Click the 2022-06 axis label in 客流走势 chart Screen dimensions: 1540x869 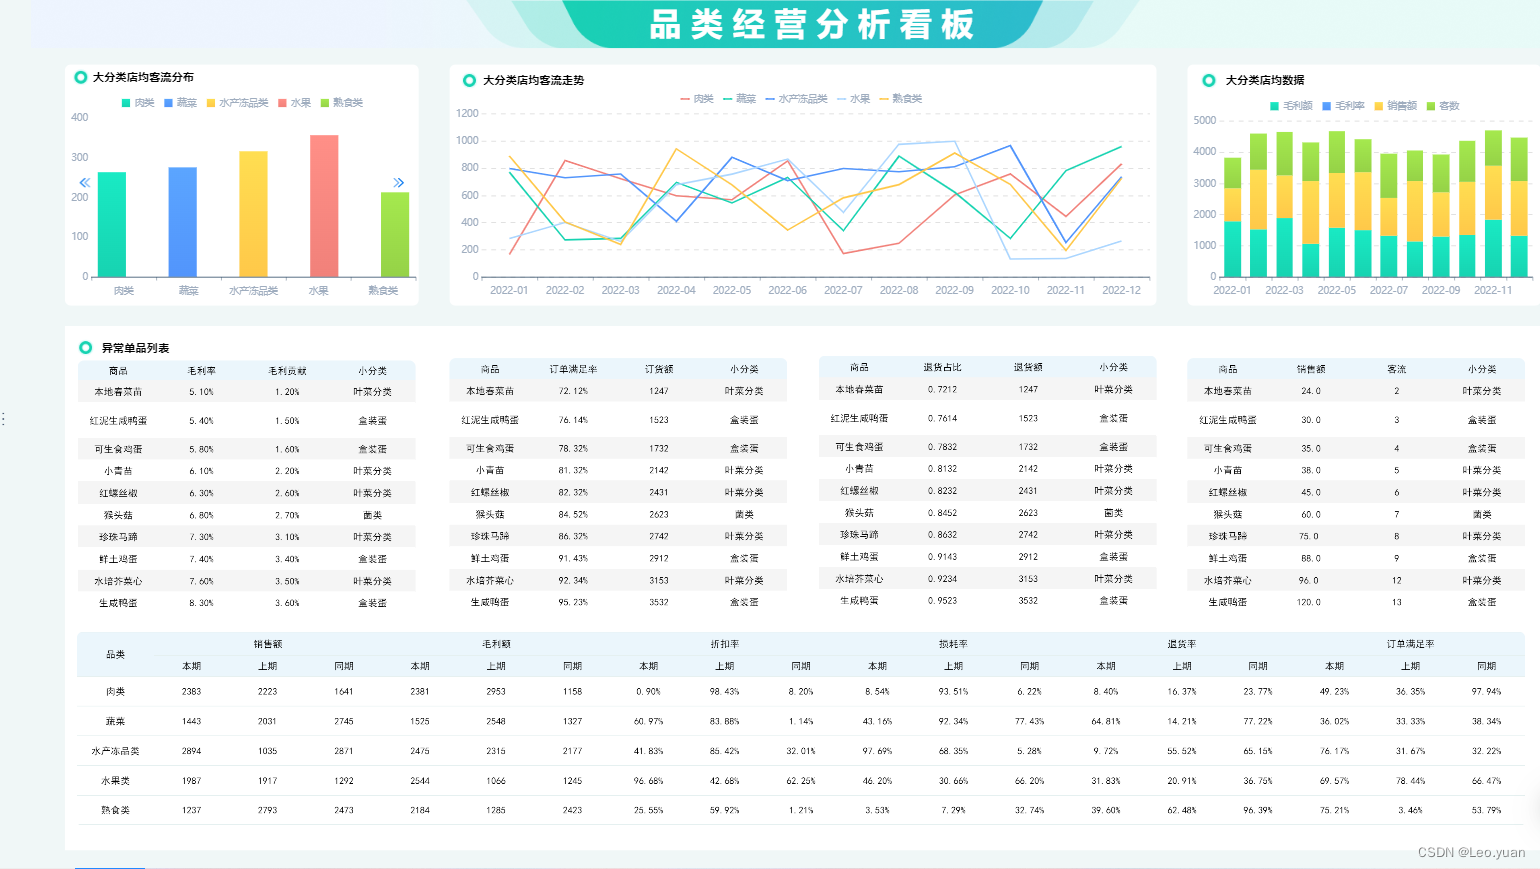coord(787,290)
